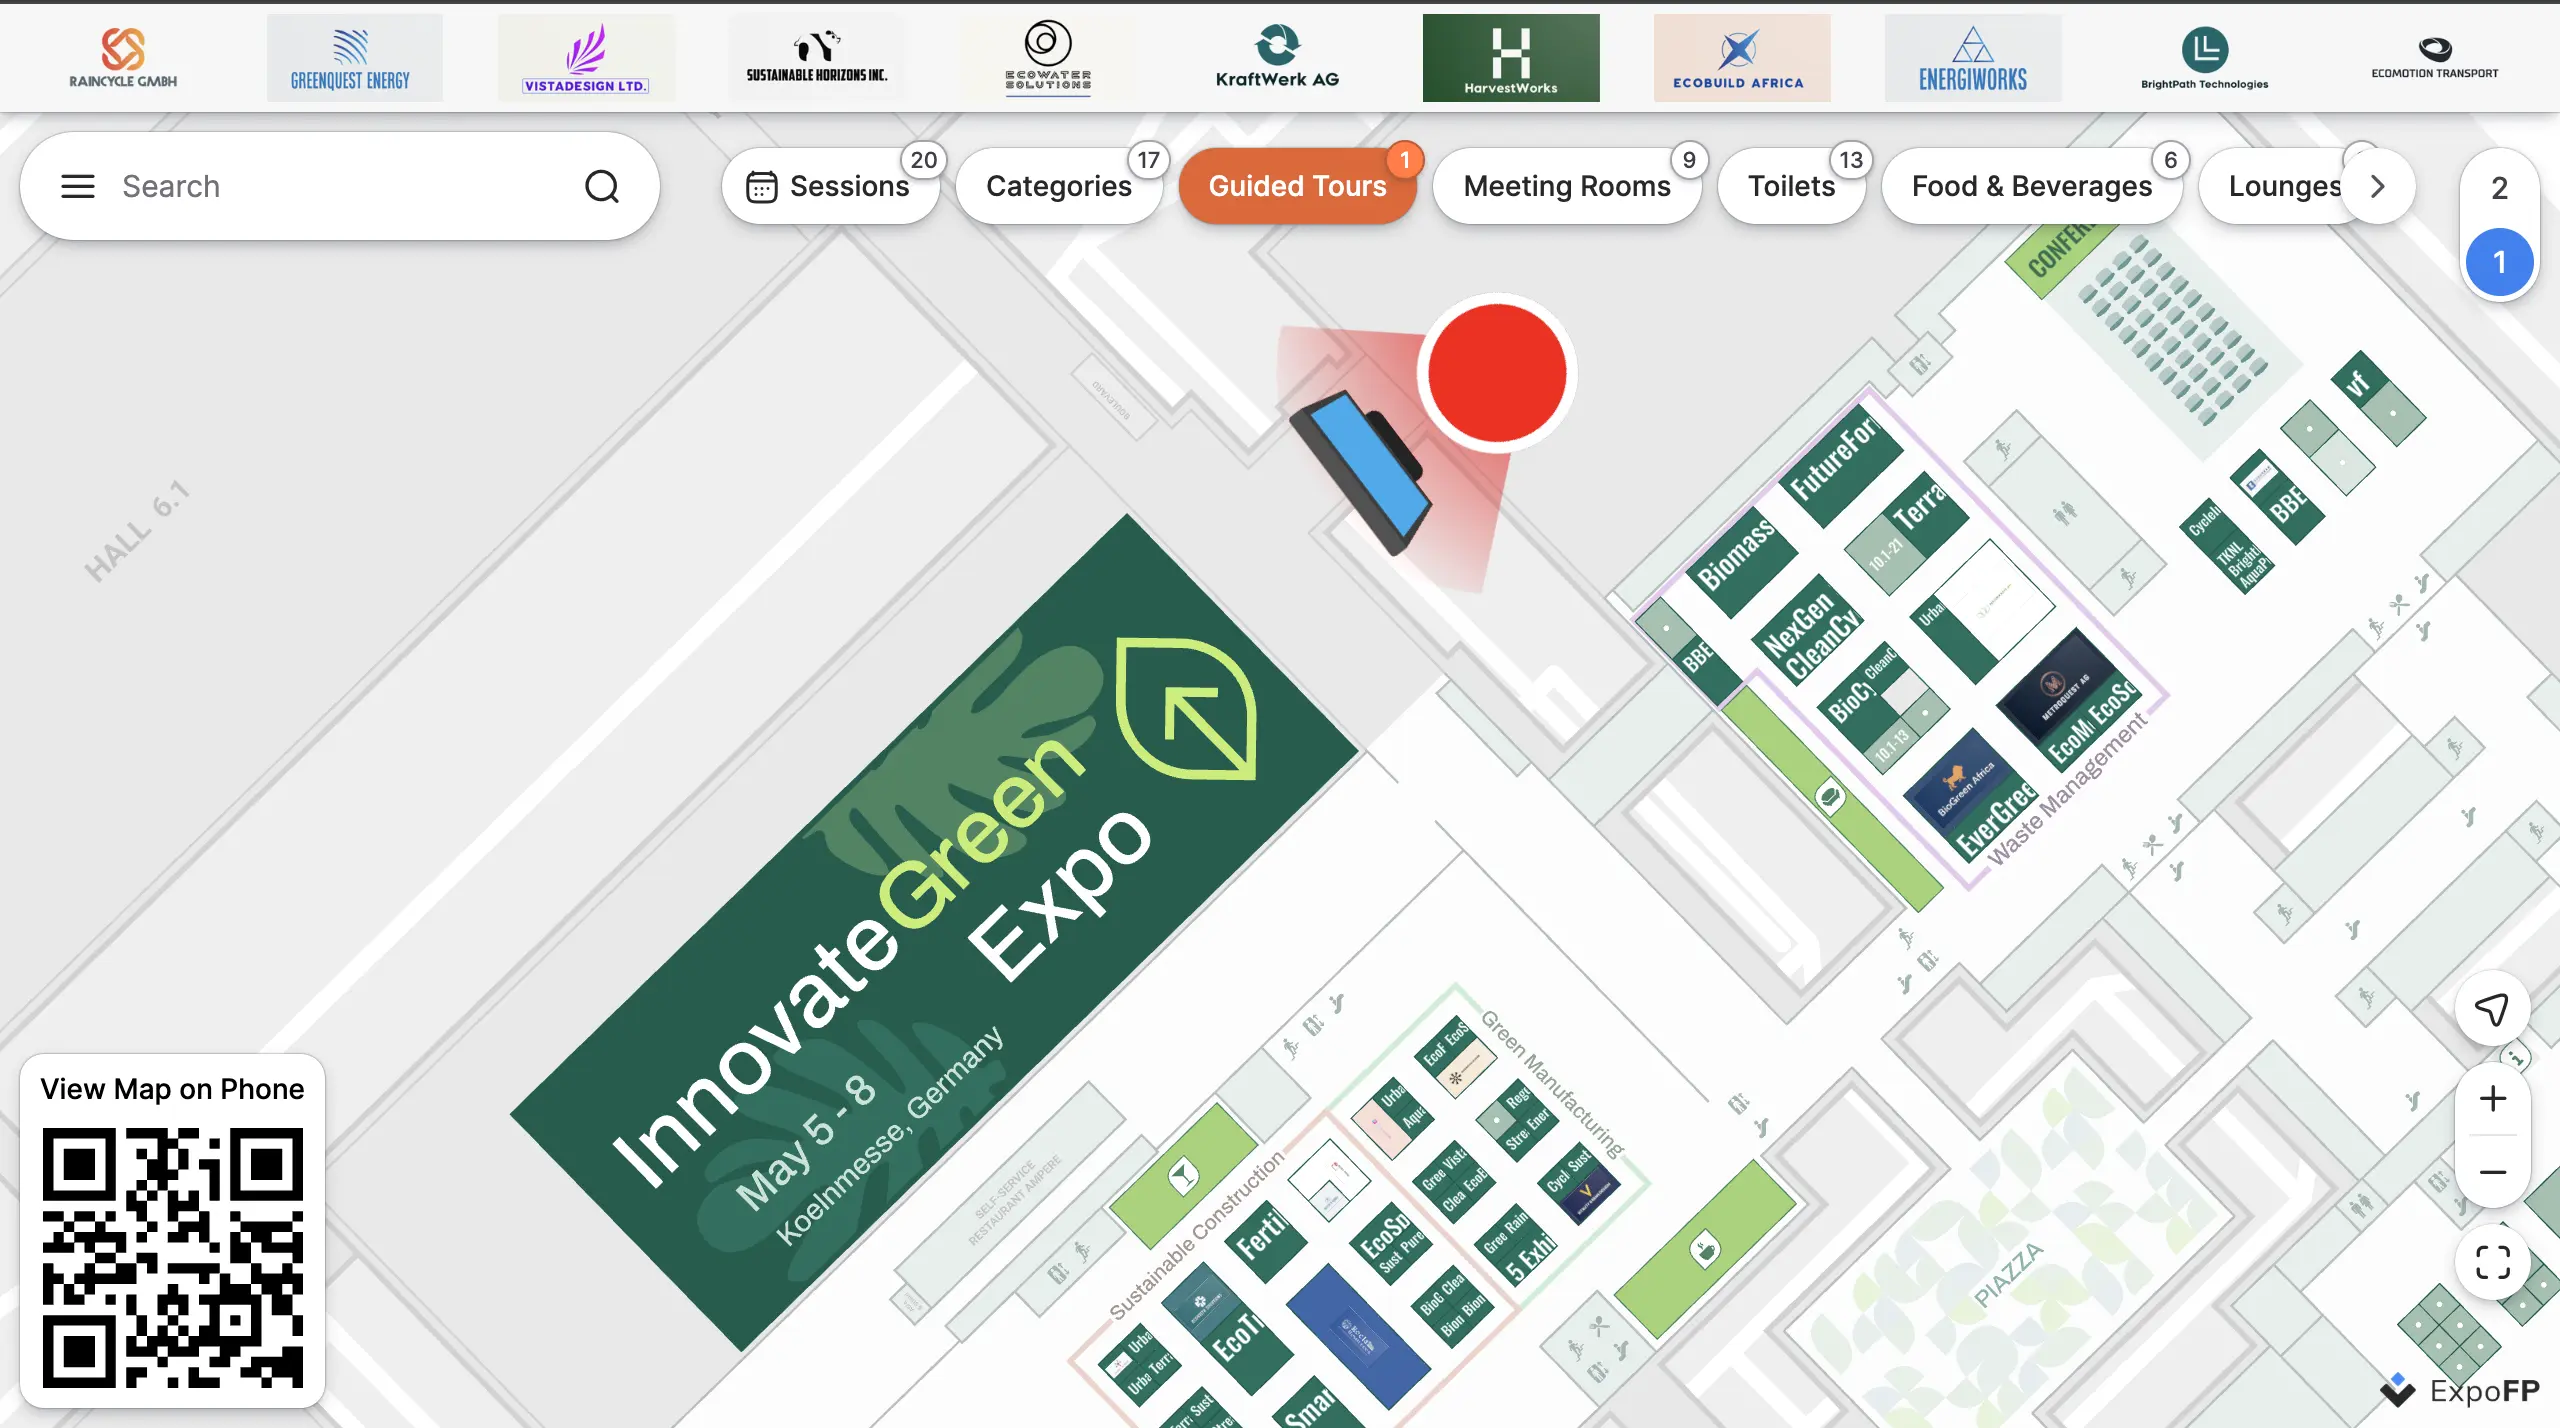Select floor 1 level button
Viewport: 2560px width, 1428px height.
point(2499,262)
